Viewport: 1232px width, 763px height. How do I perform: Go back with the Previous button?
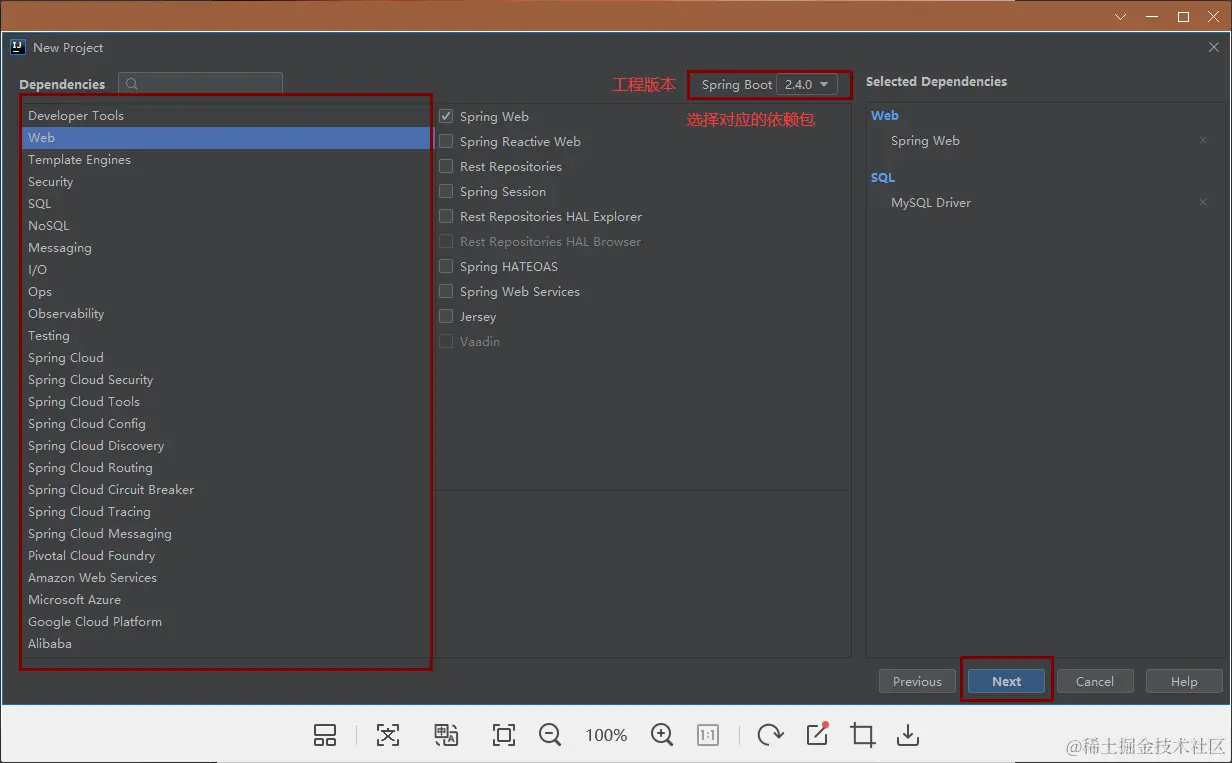point(917,681)
